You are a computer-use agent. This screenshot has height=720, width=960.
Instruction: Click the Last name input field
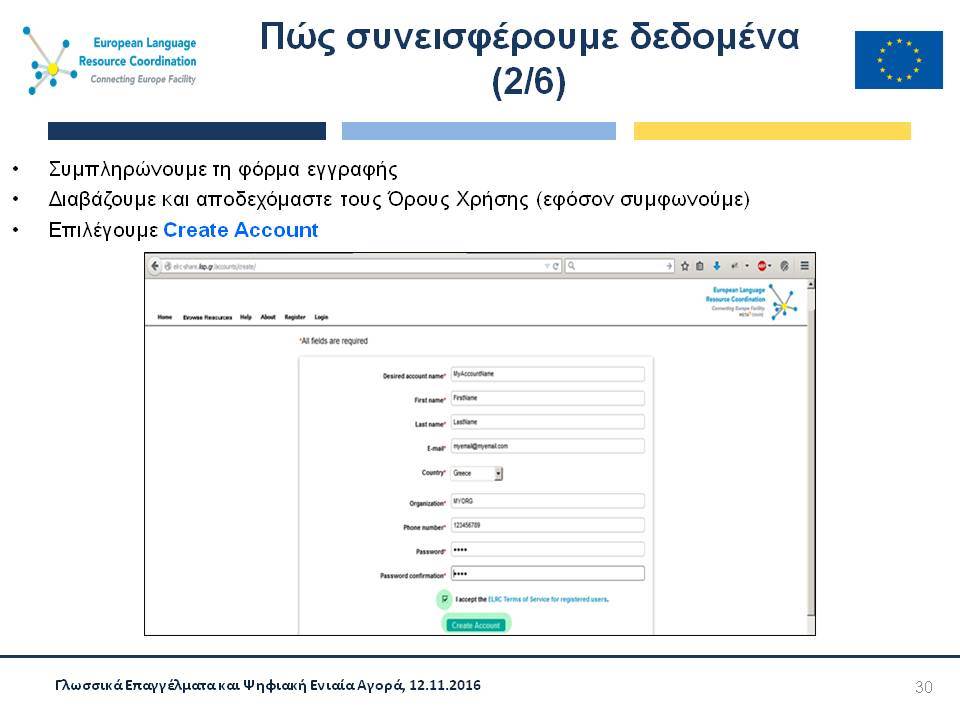pos(547,422)
